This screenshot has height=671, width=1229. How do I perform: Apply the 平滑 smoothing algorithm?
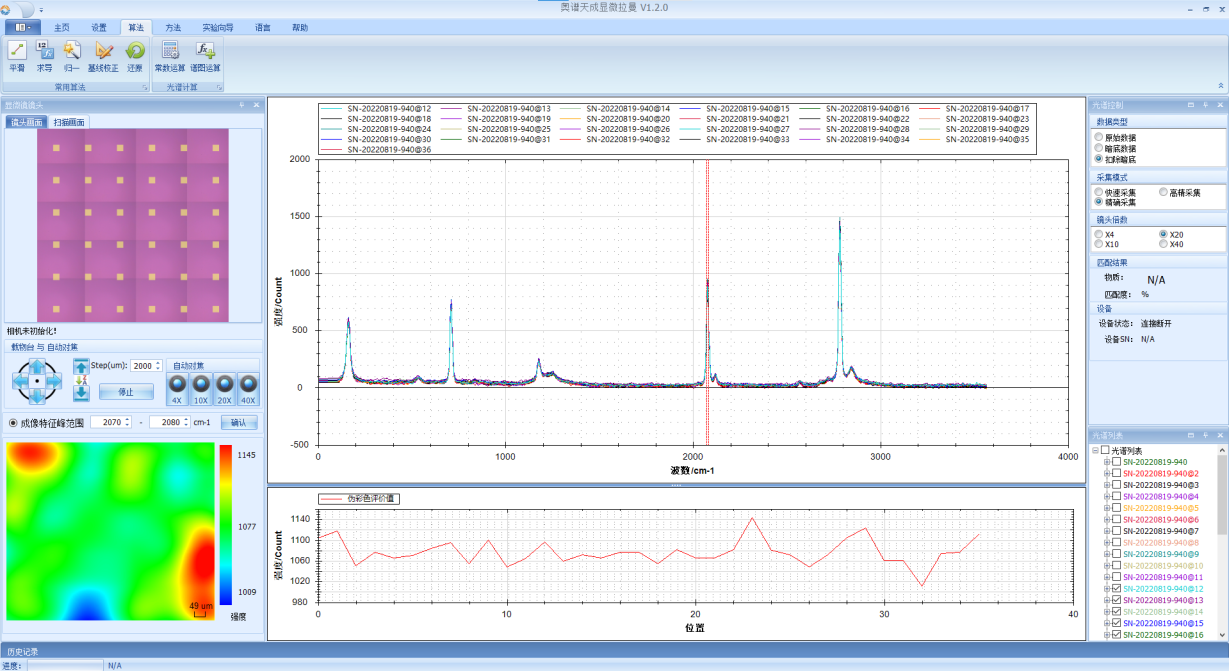coord(17,56)
